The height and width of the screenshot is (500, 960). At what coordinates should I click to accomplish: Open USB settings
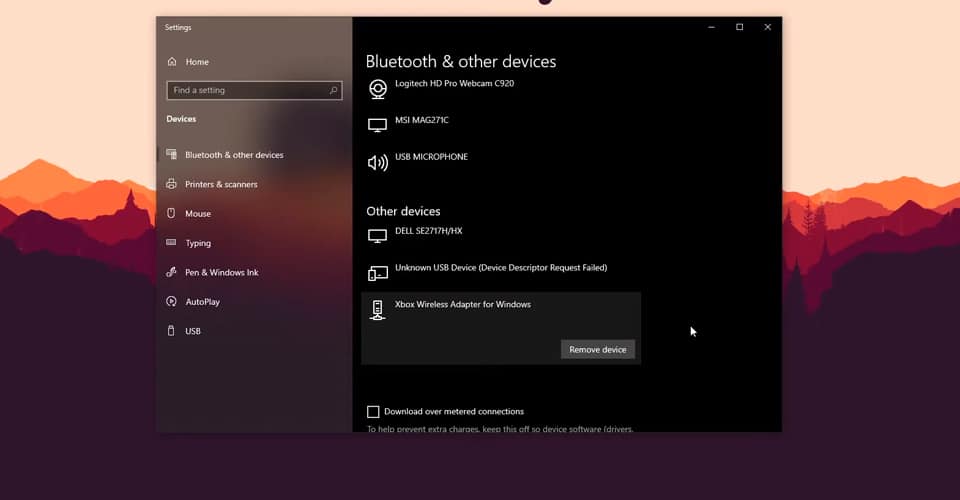tap(193, 331)
